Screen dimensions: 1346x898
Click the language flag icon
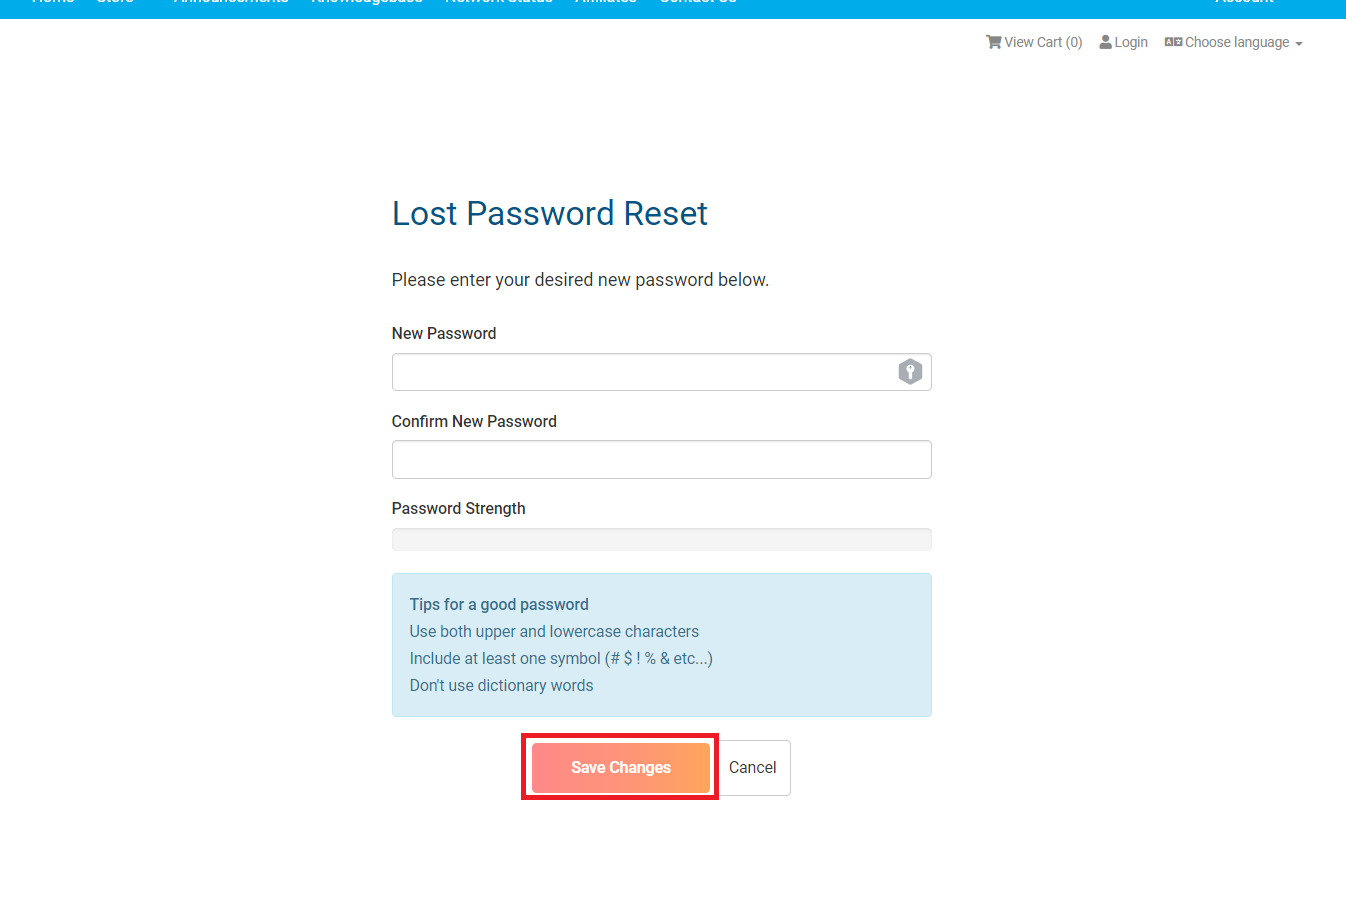pyautogui.click(x=1173, y=42)
